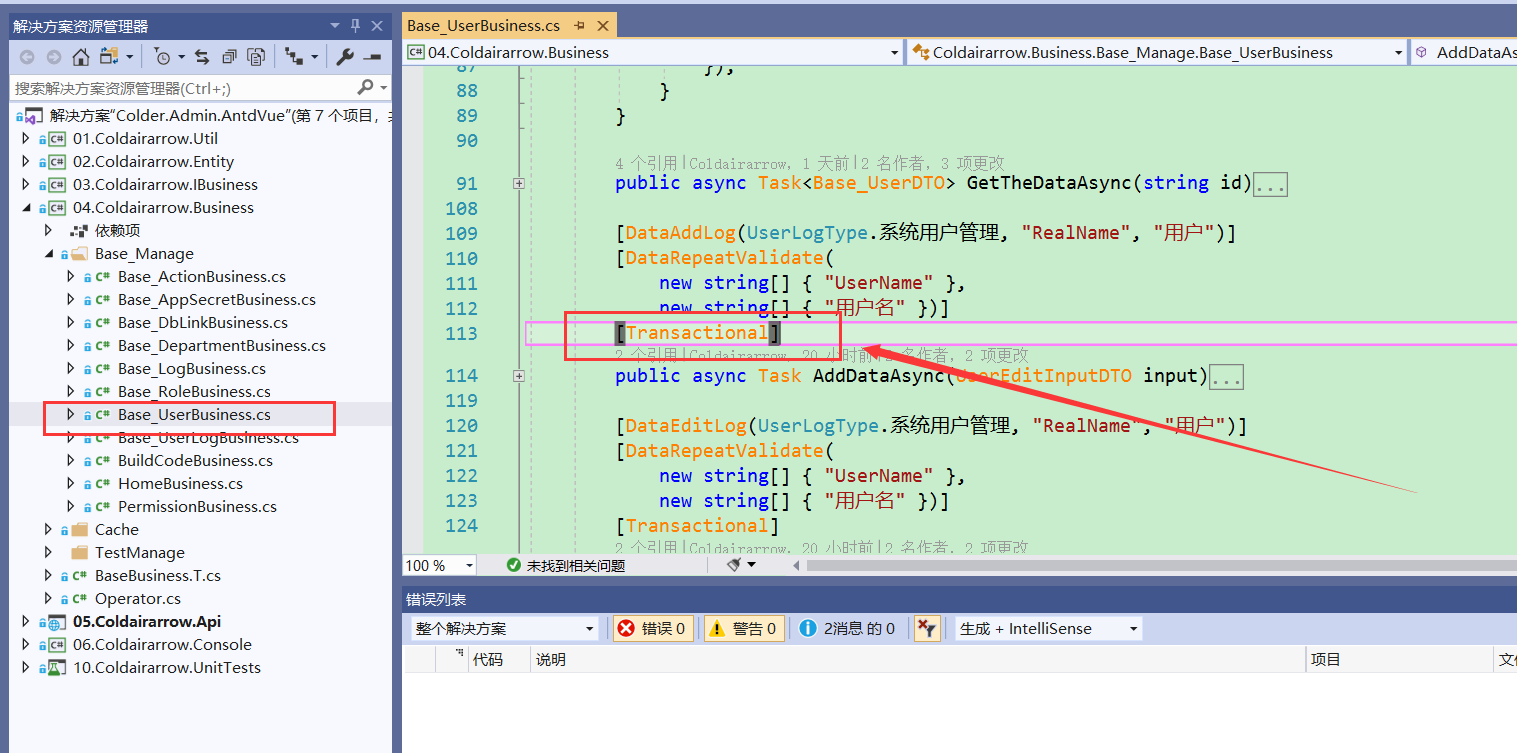This screenshot has height=753, width=1517.
Task: Open the switch views icon in Solution Explorer
Action: pyautogui.click(x=110, y=57)
